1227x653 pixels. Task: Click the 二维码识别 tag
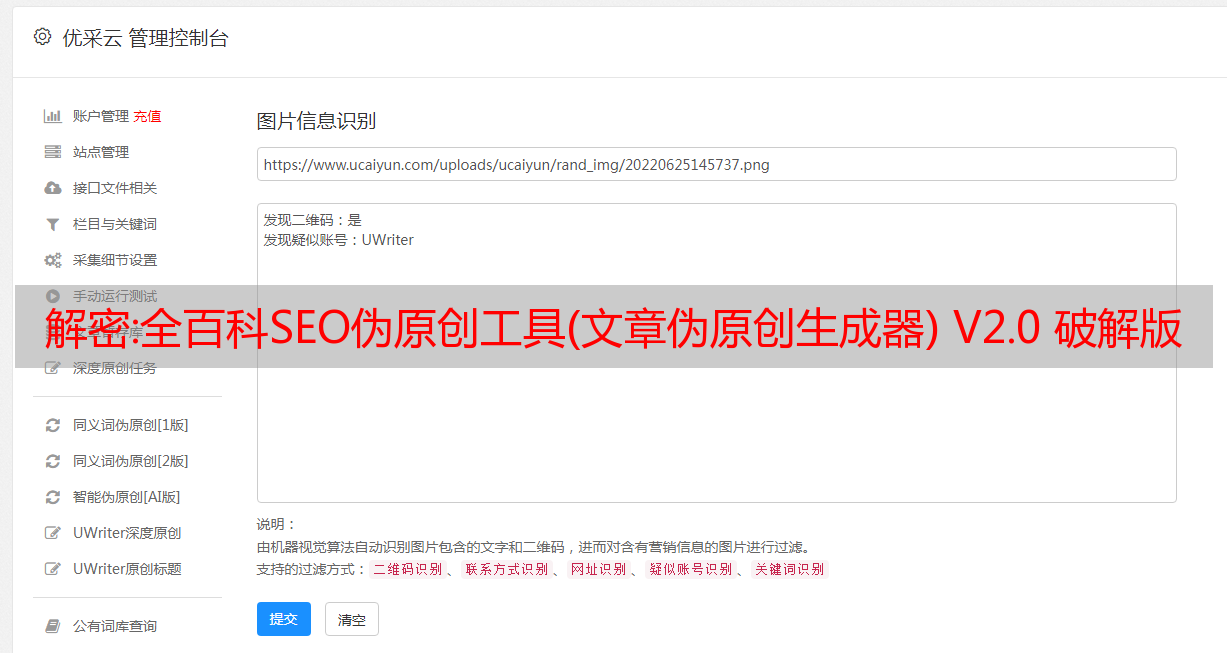pos(407,569)
